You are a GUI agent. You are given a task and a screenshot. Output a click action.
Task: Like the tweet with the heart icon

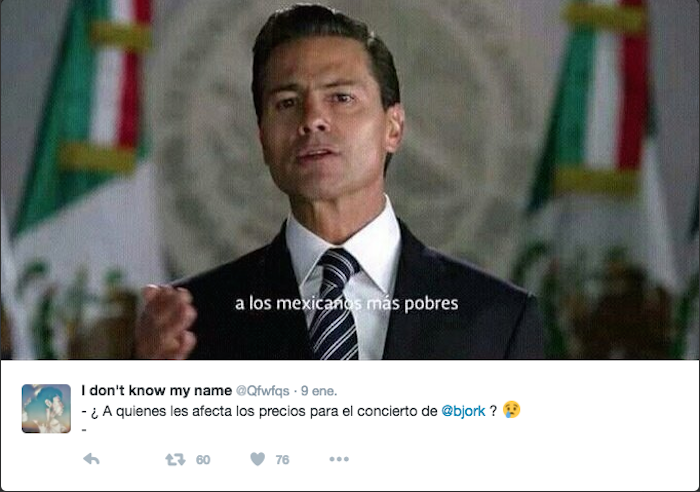point(258,459)
